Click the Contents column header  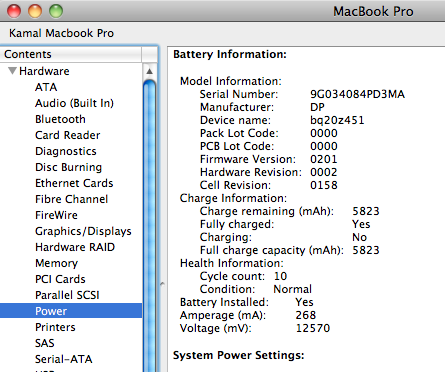[71, 54]
